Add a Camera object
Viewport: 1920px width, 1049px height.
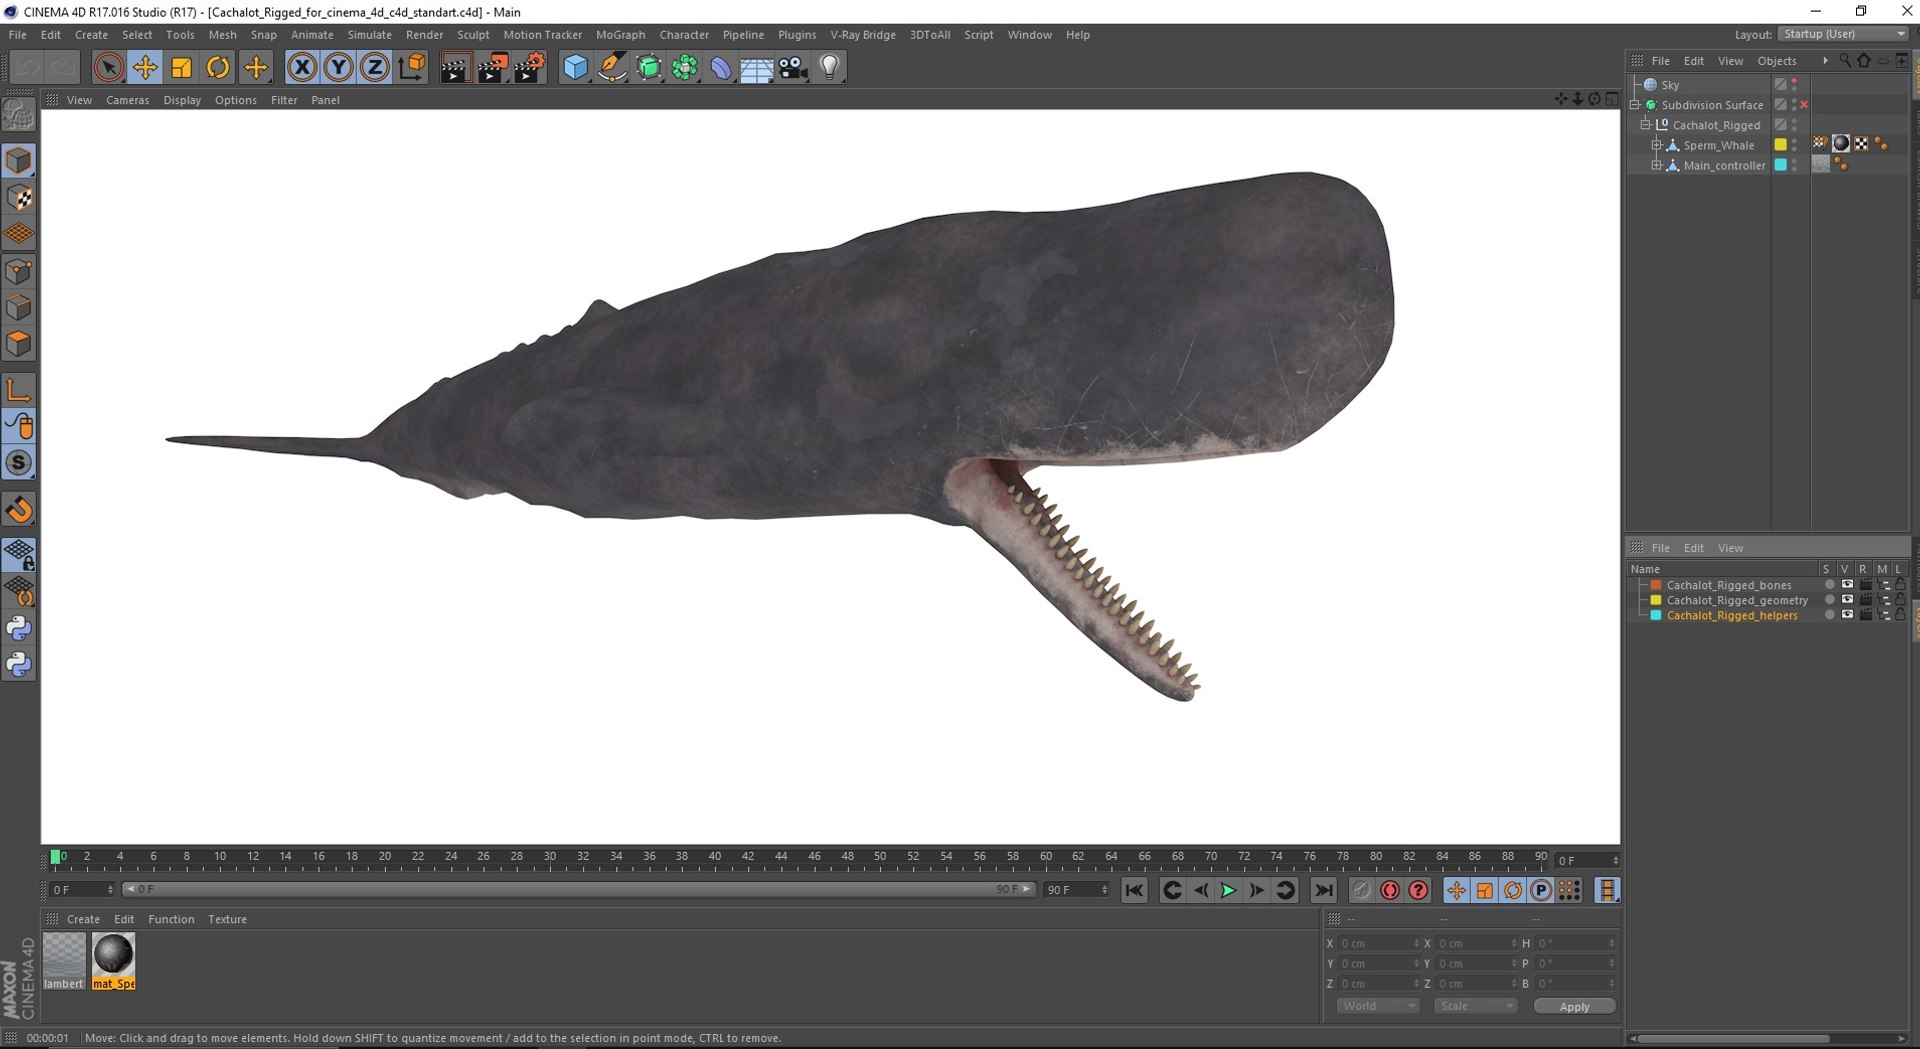793,68
